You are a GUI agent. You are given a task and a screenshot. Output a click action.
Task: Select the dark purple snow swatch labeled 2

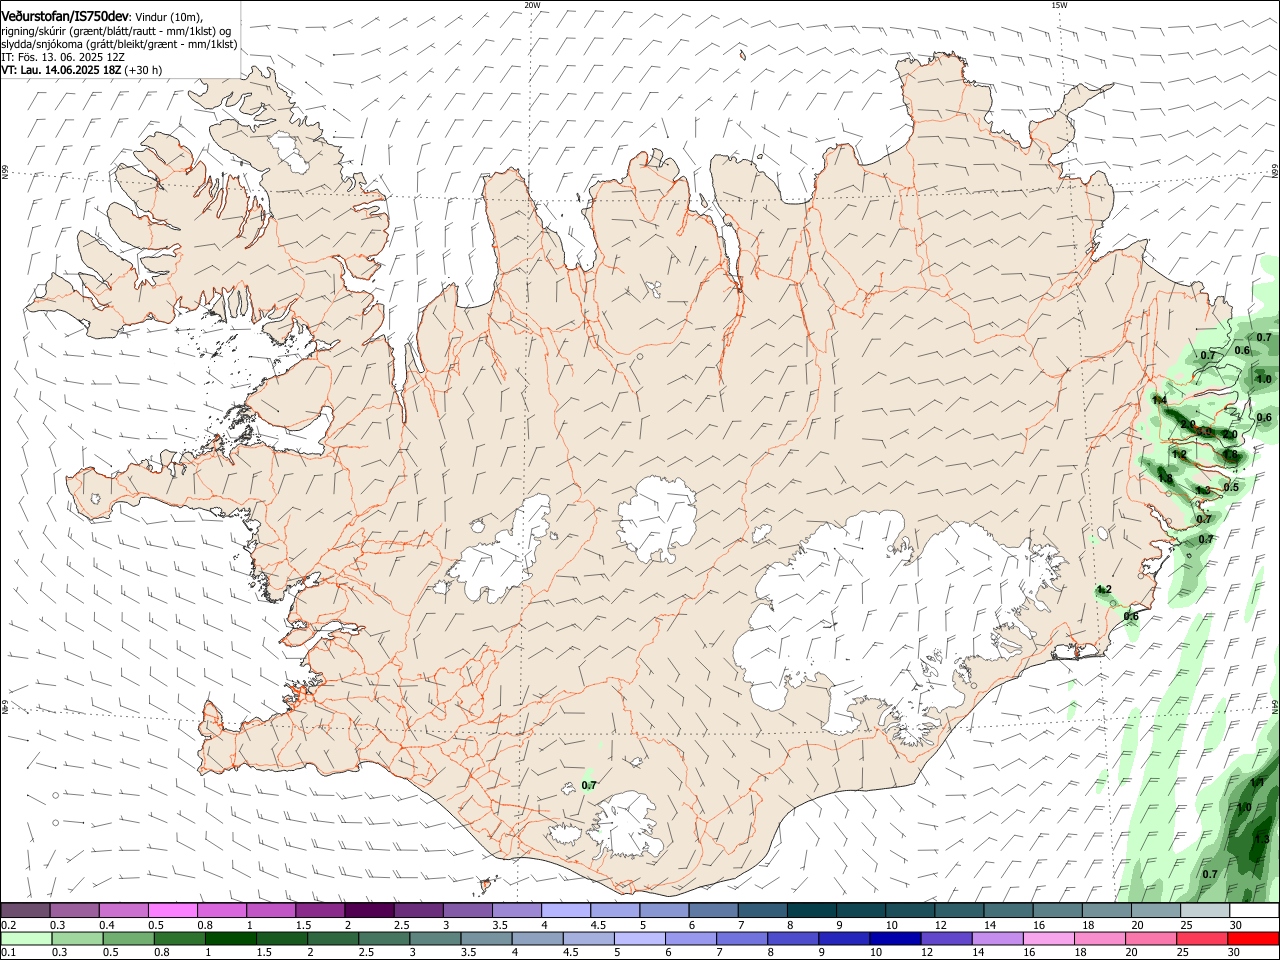coord(369,910)
